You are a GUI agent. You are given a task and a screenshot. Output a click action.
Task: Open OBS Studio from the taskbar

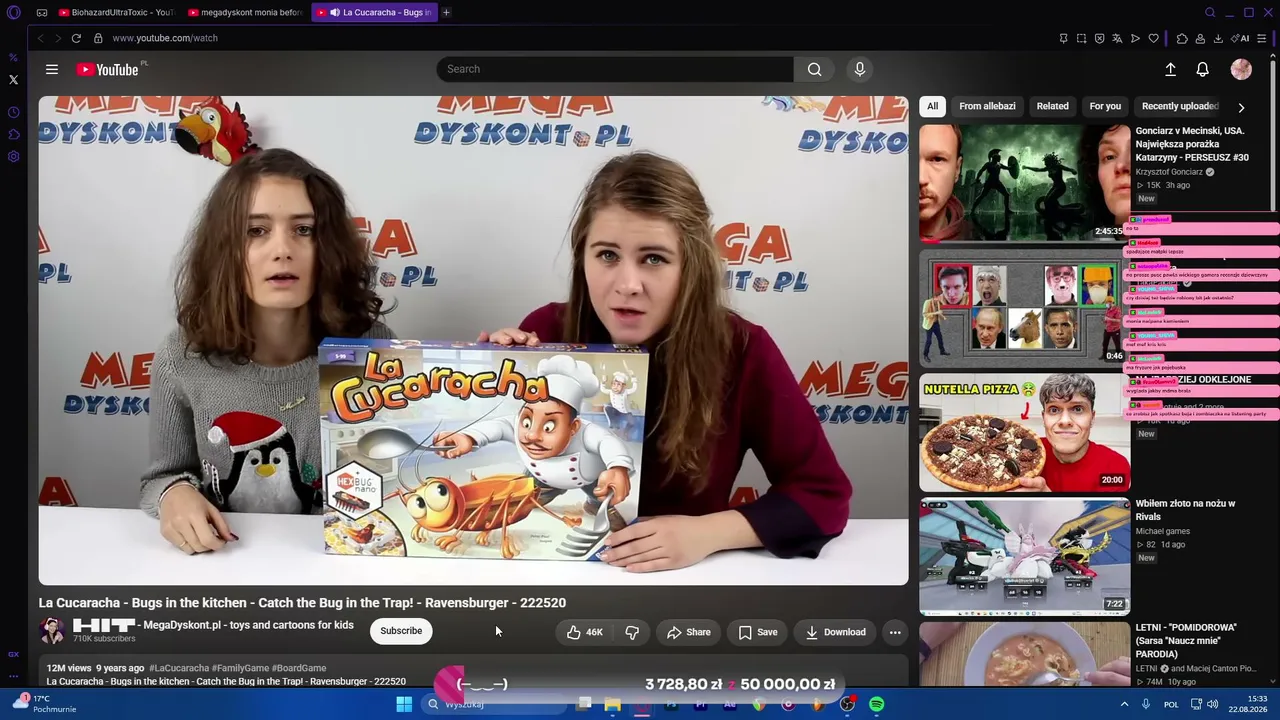pyautogui.click(x=847, y=704)
